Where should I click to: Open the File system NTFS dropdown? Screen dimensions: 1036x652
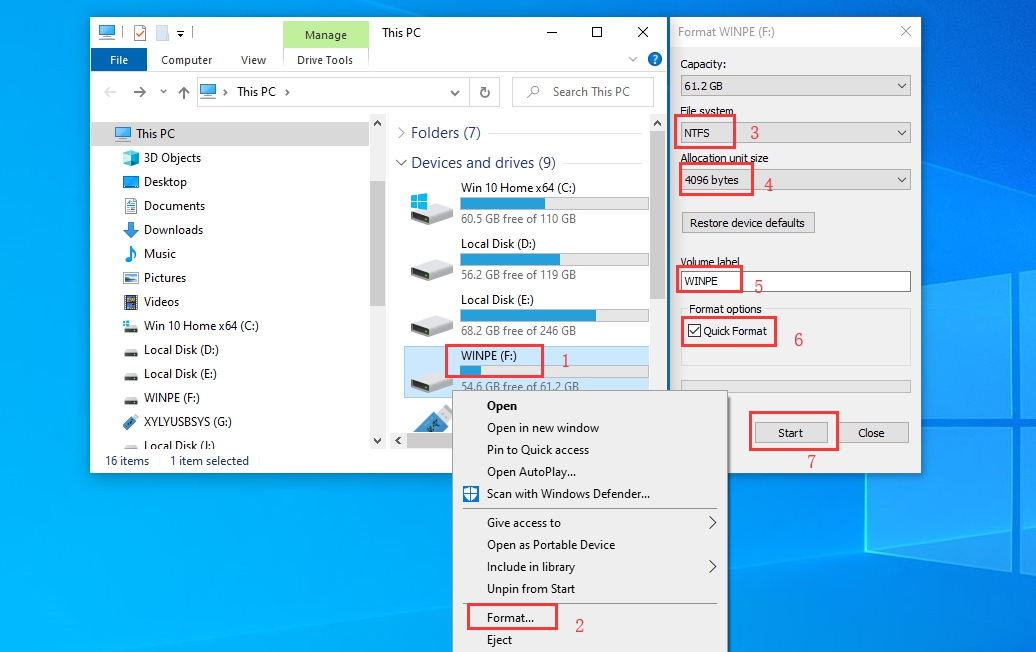coord(796,133)
